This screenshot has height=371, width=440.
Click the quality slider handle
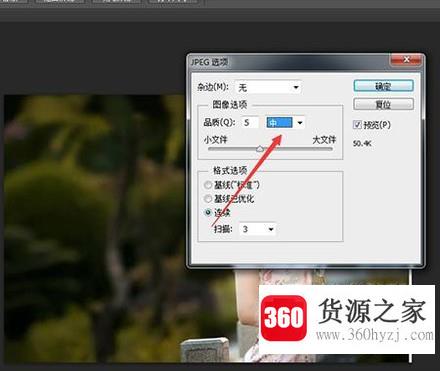click(x=260, y=149)
